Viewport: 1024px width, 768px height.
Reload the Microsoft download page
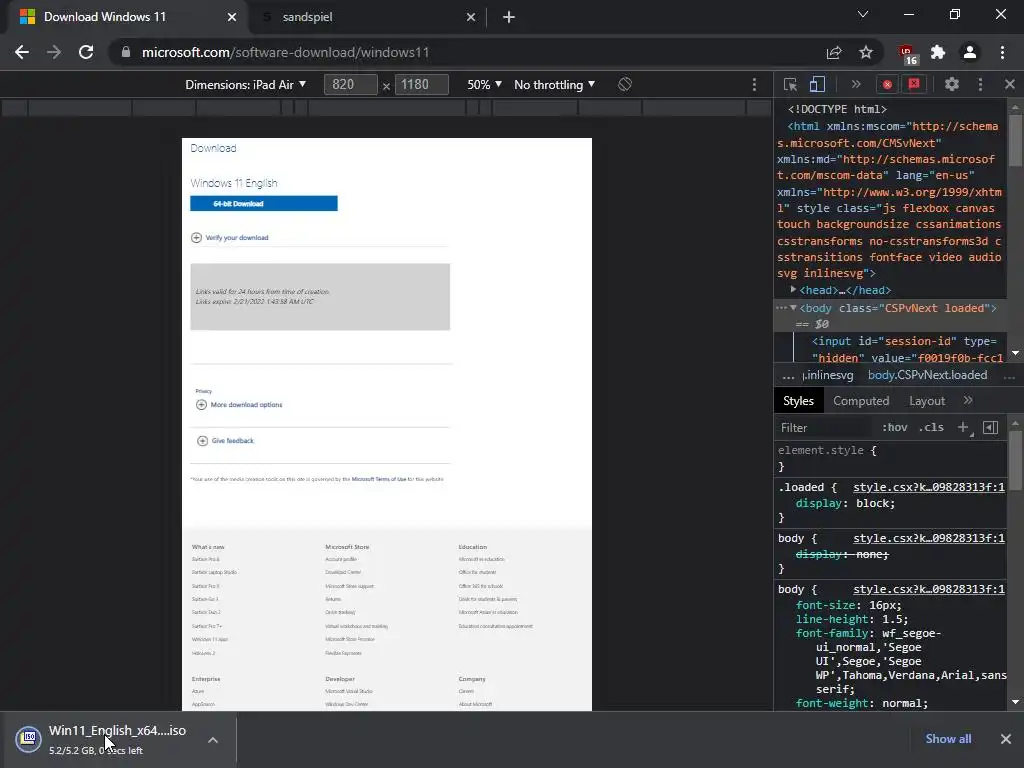click(86, 52)
